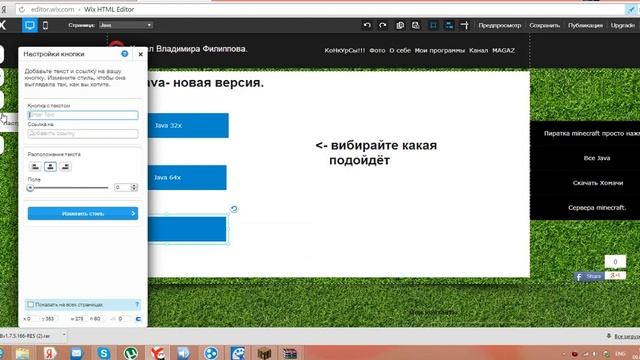
Task: Align button text to the left
Action: click(x=35, y=167)
